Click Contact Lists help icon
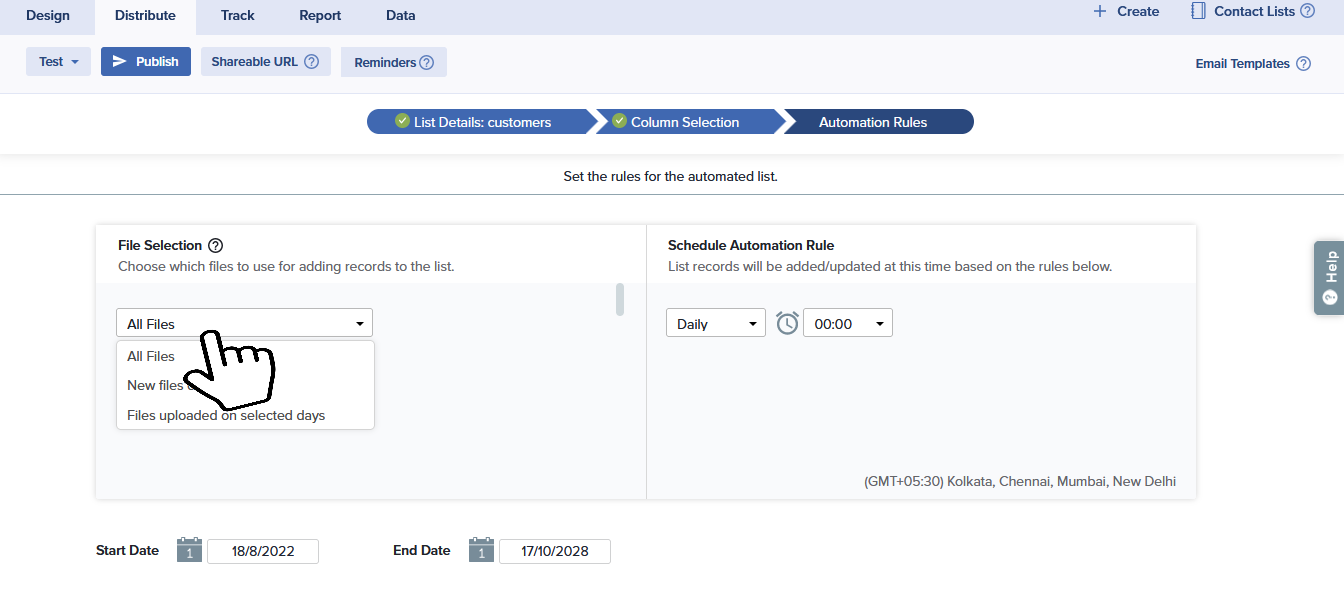Viewport: 1344px width, 594px height. [x=1307, y=12]
